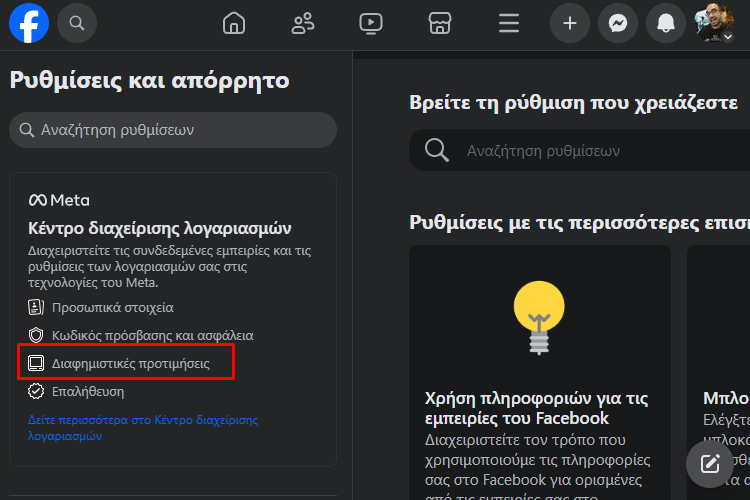The image size is (750, 500).
Task: Open the profile avatar account menu
Action: tap(714, 23)
